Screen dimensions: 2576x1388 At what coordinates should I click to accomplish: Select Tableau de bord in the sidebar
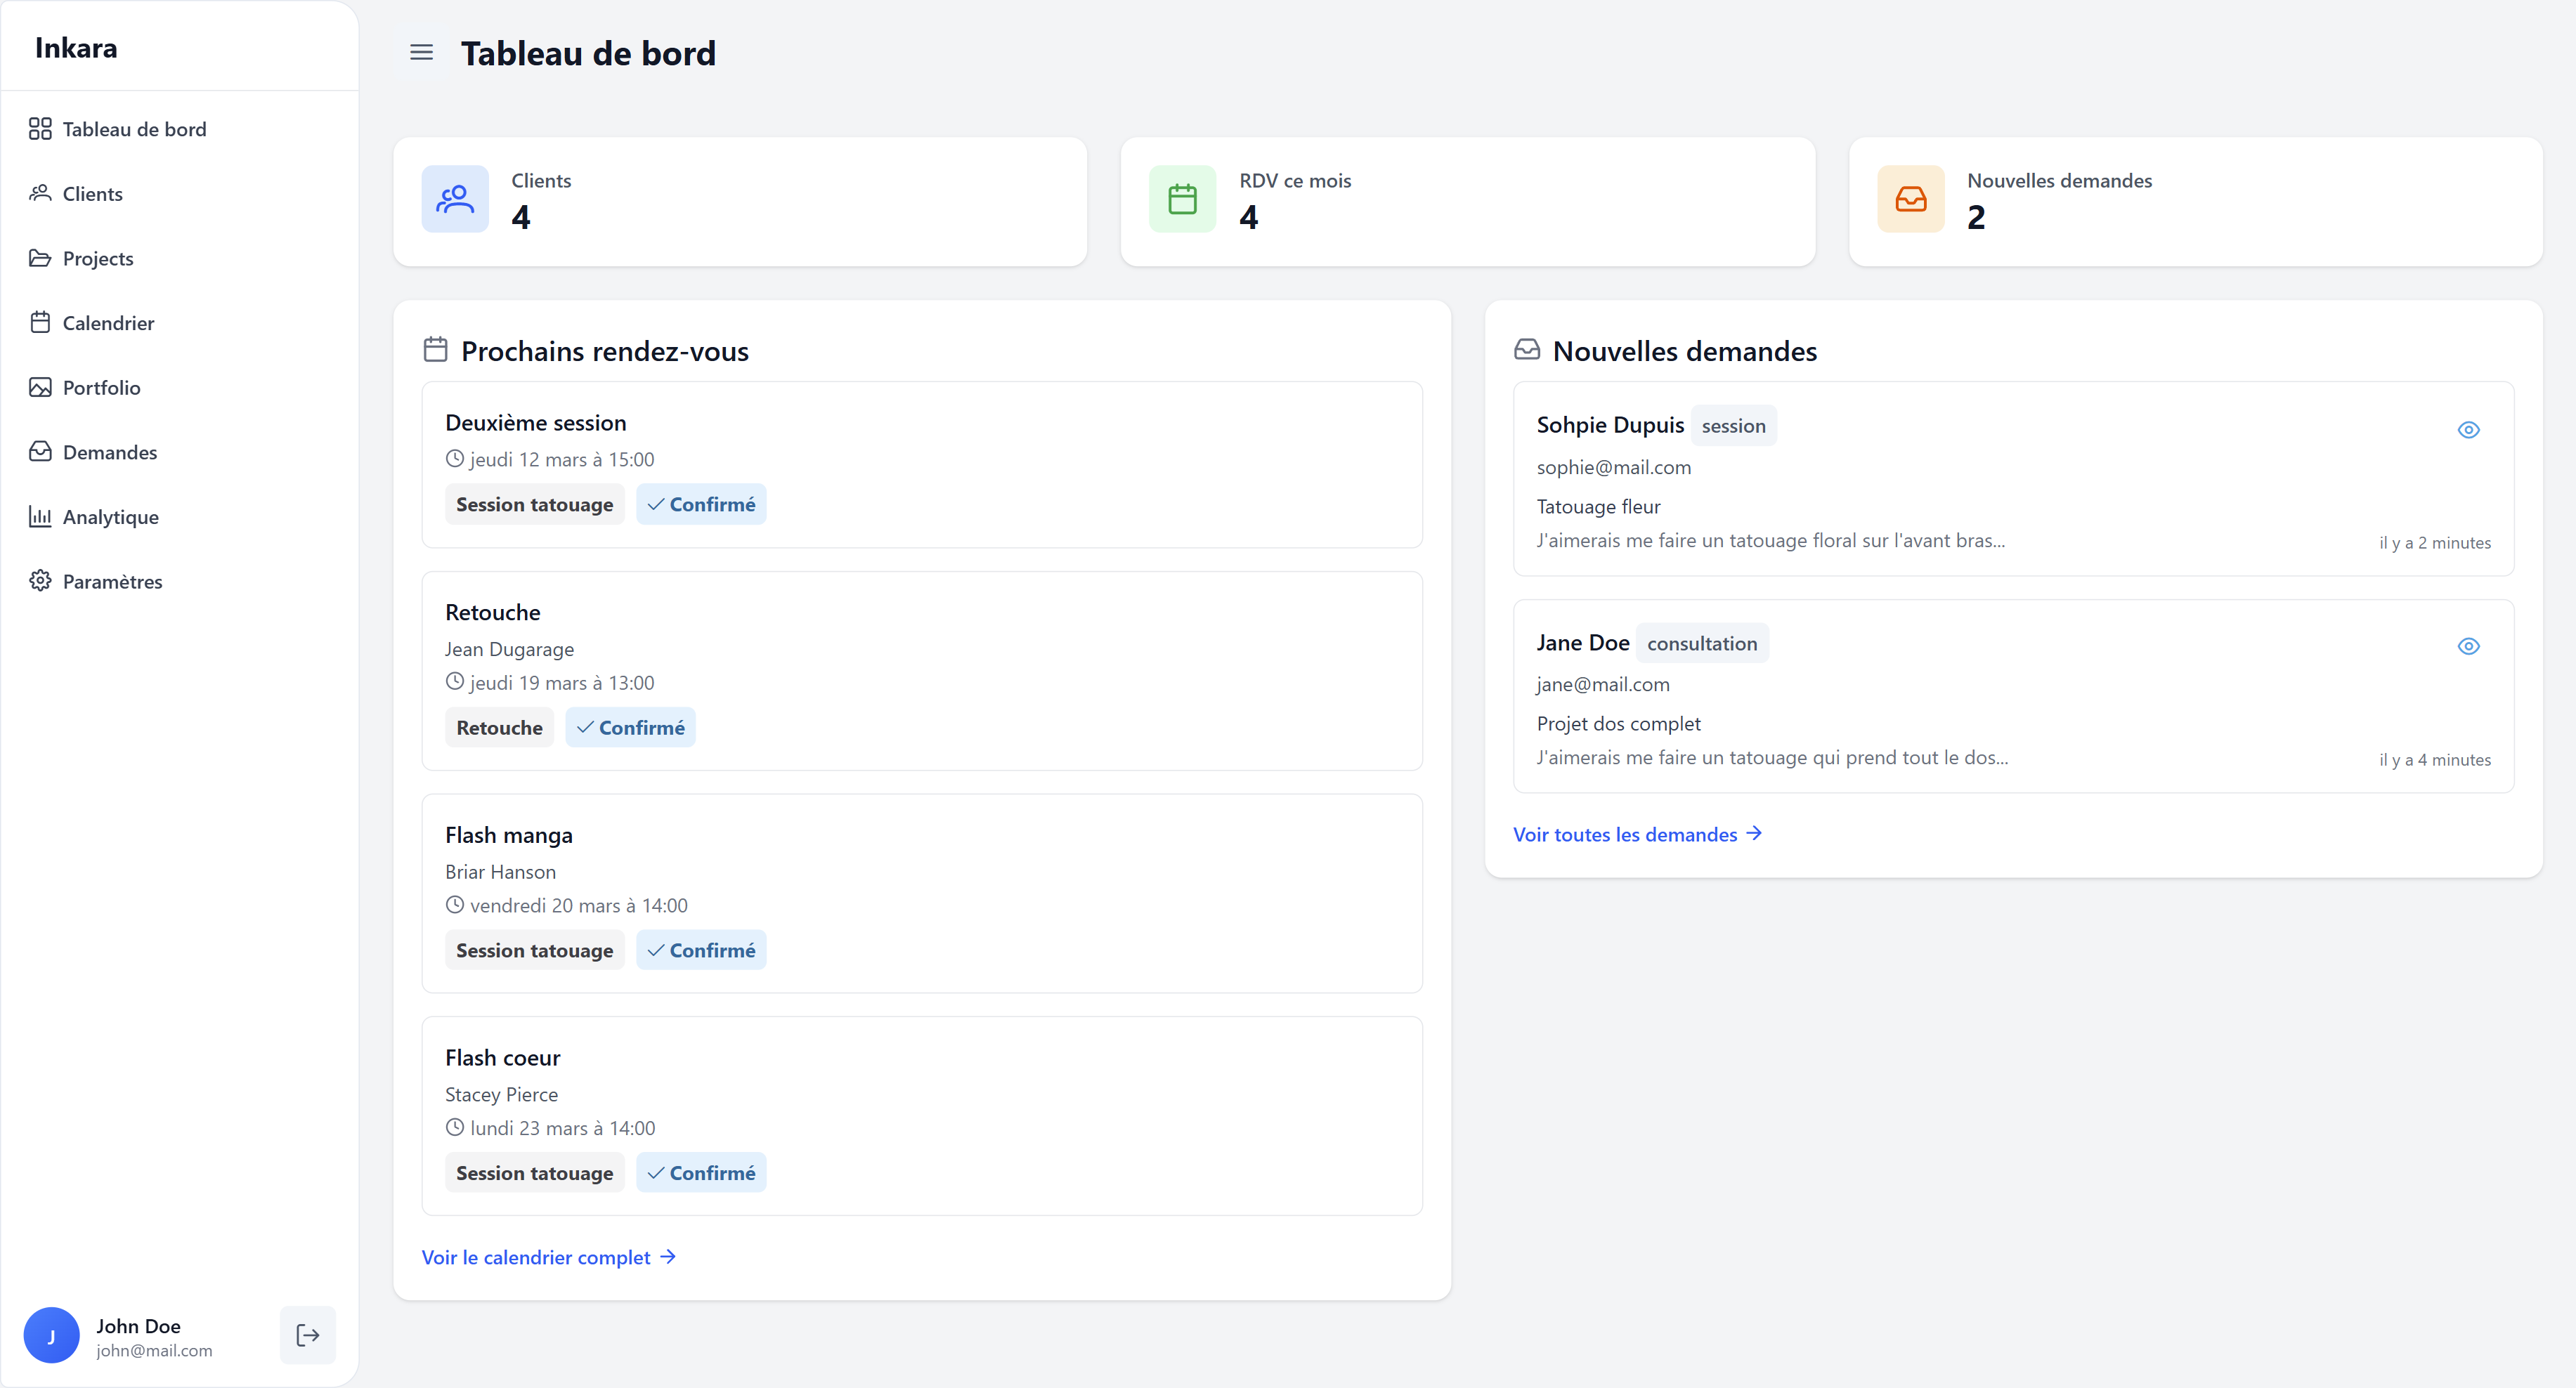click(x=134, y=128)
